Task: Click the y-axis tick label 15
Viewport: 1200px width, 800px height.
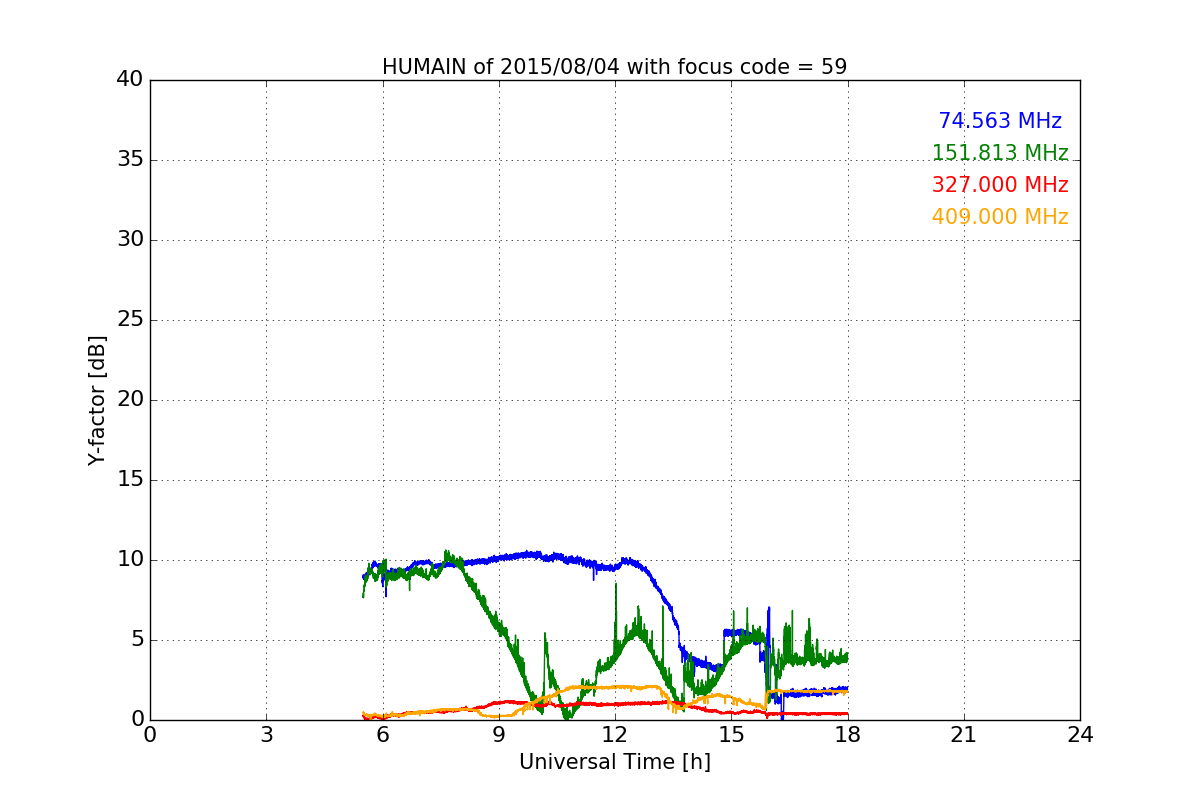Action: (129, 480)
